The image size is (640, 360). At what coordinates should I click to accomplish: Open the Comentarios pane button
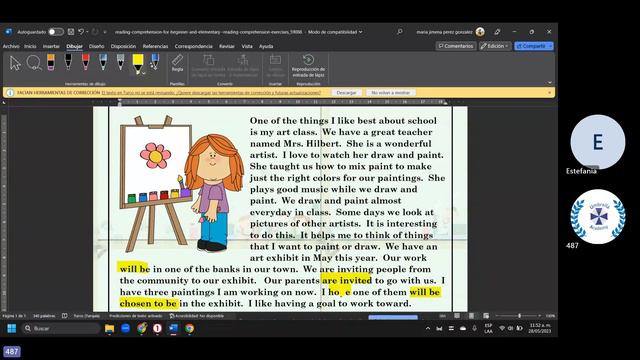click(x=456, y=46)
